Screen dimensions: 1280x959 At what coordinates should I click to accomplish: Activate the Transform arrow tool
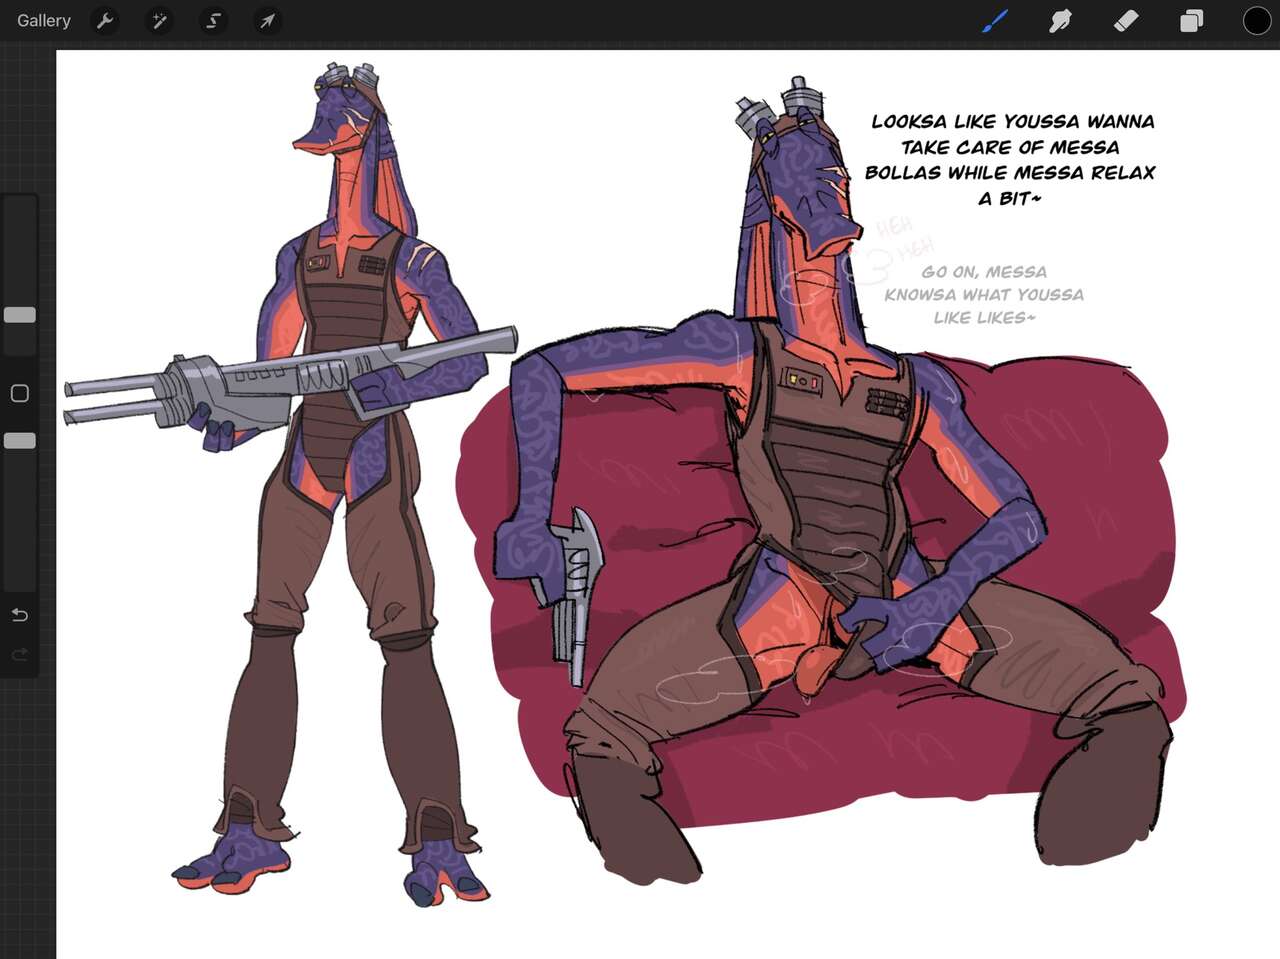[267, 20]
